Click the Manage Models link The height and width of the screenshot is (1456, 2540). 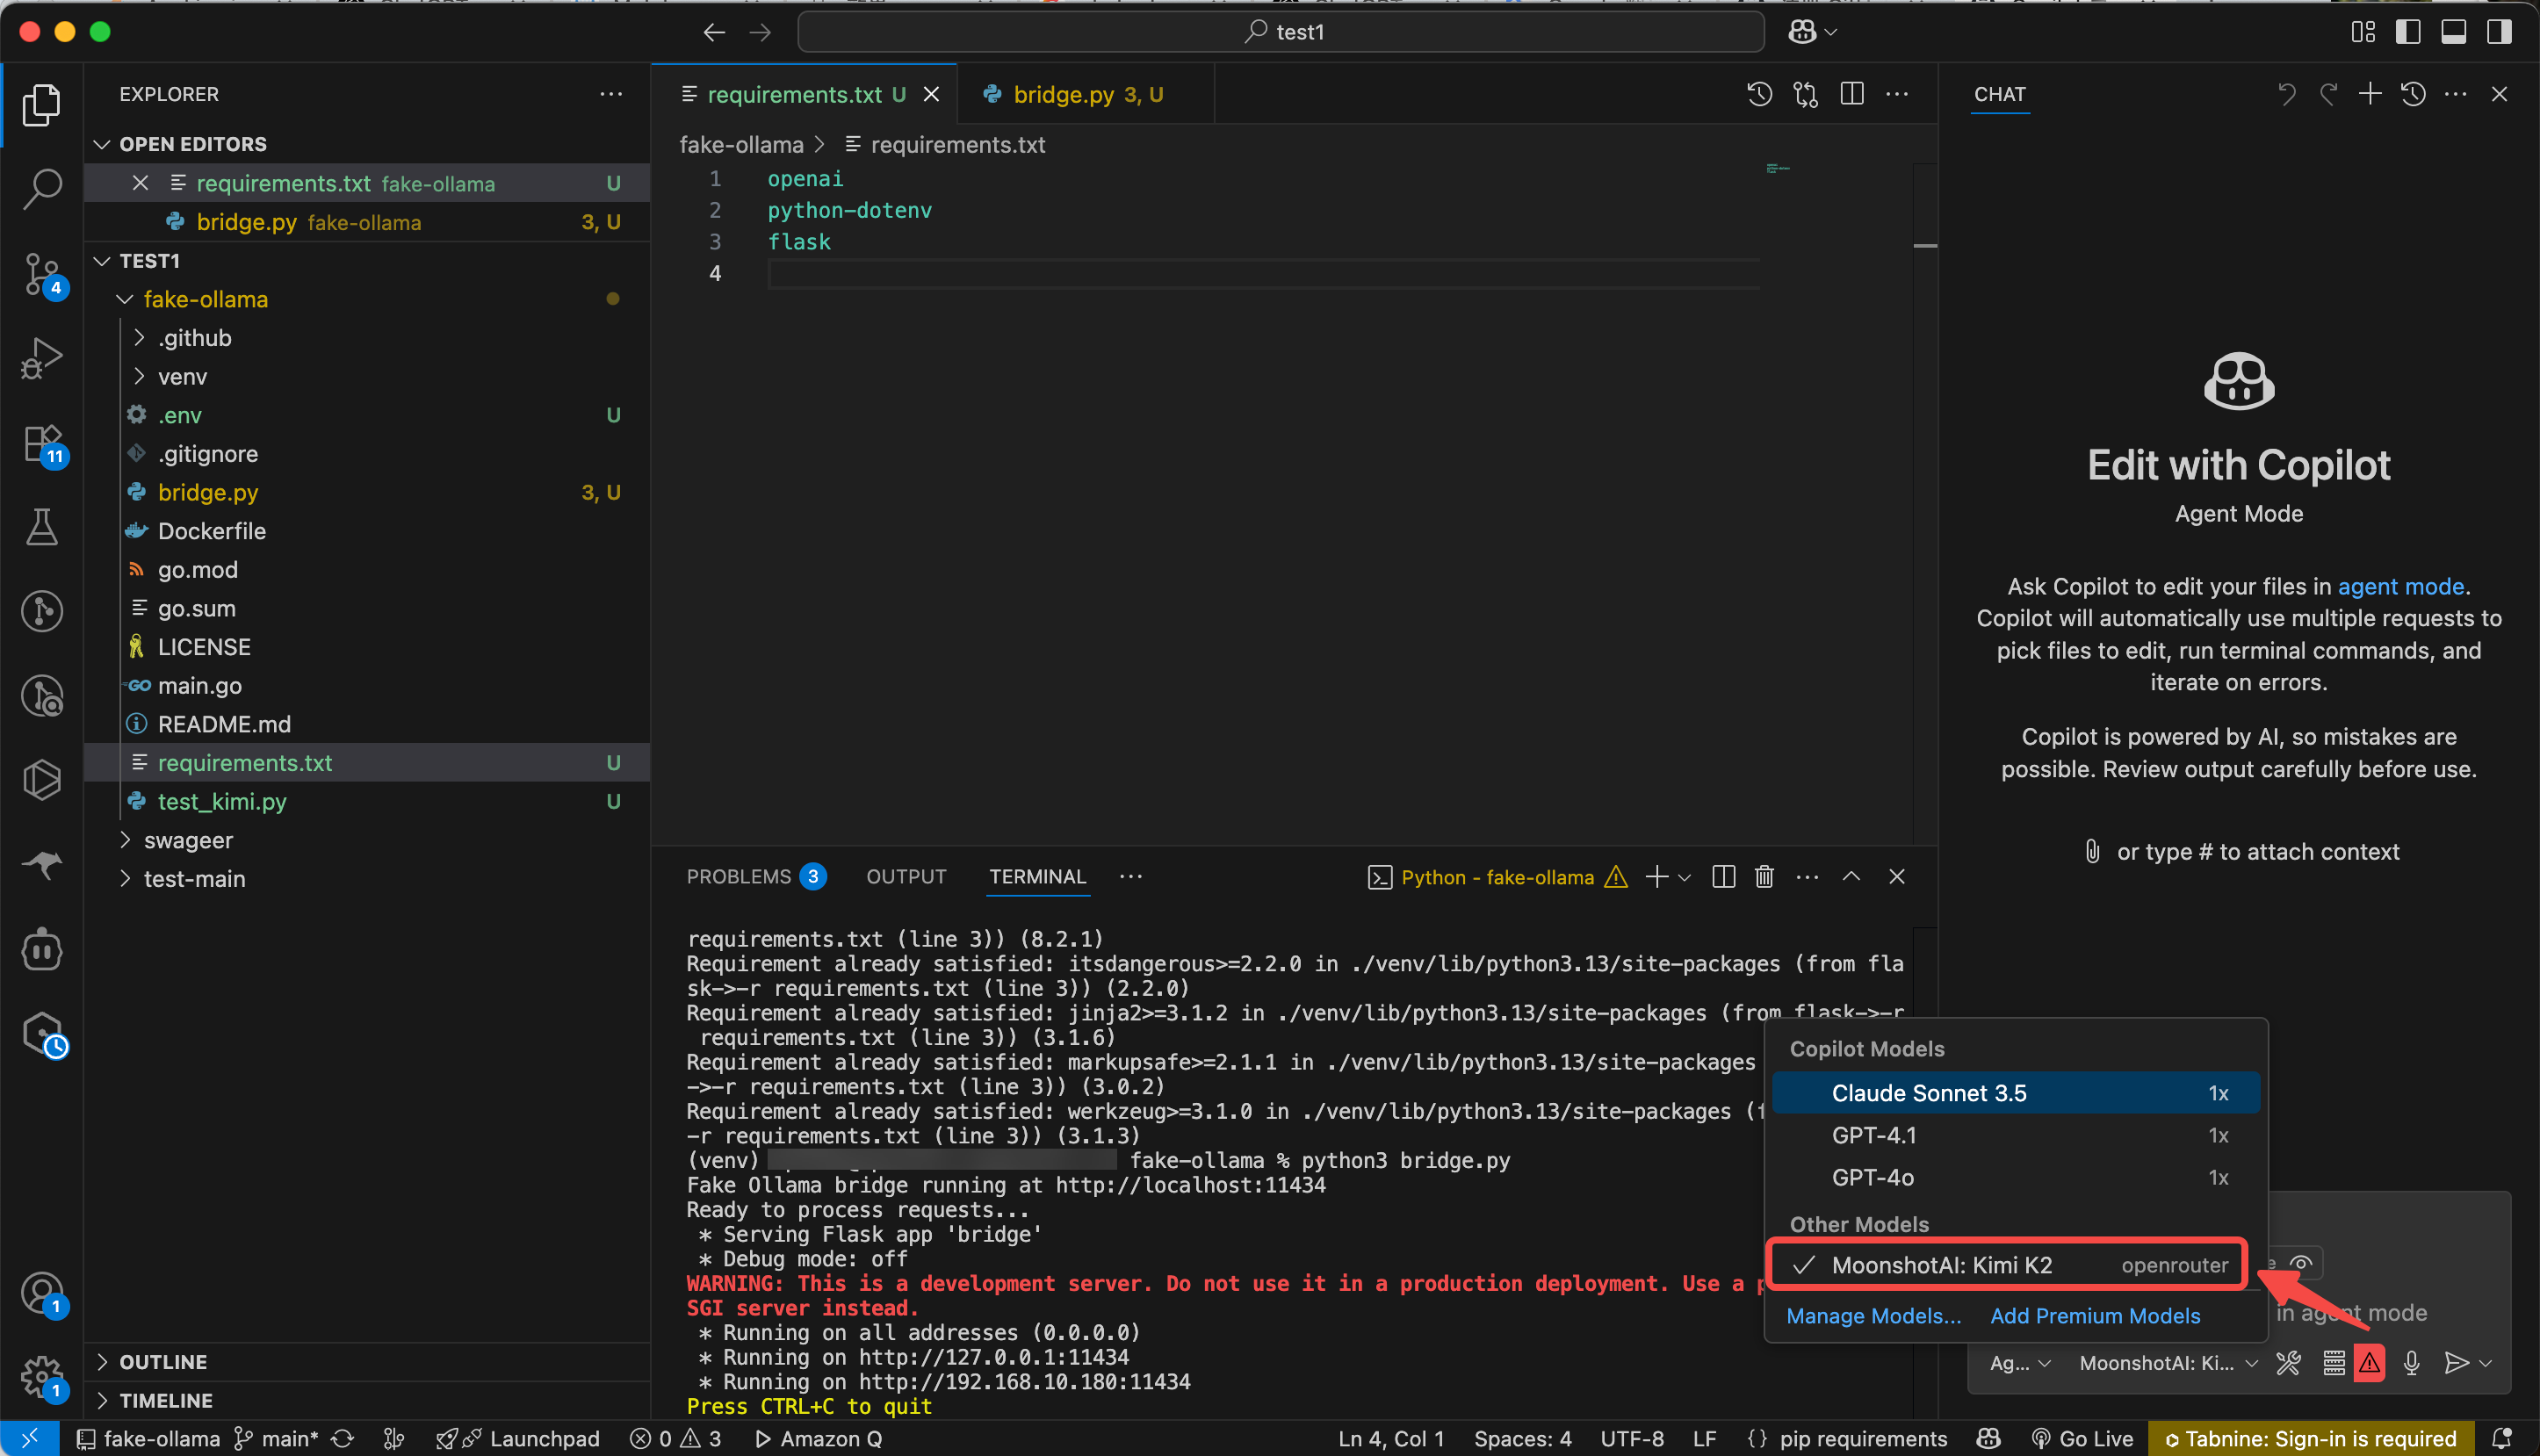[x=1873, y=1316]
